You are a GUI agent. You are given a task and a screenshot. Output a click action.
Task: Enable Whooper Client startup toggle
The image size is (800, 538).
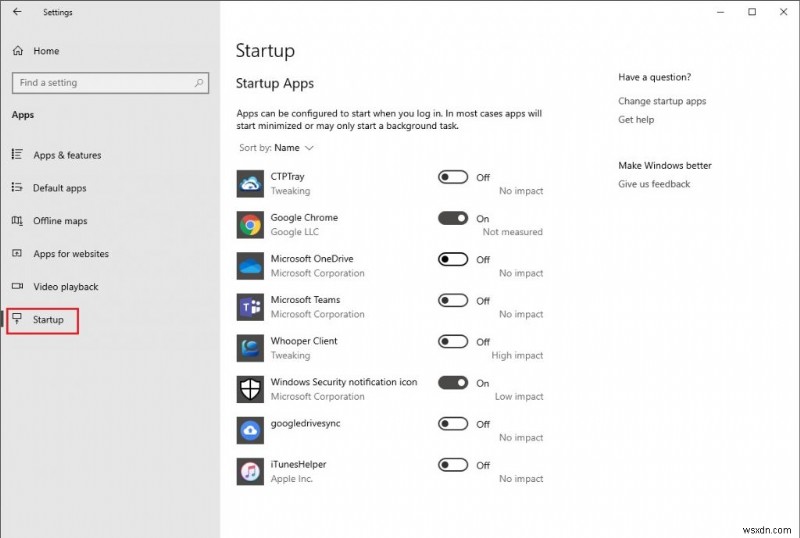tap(453, 341)
